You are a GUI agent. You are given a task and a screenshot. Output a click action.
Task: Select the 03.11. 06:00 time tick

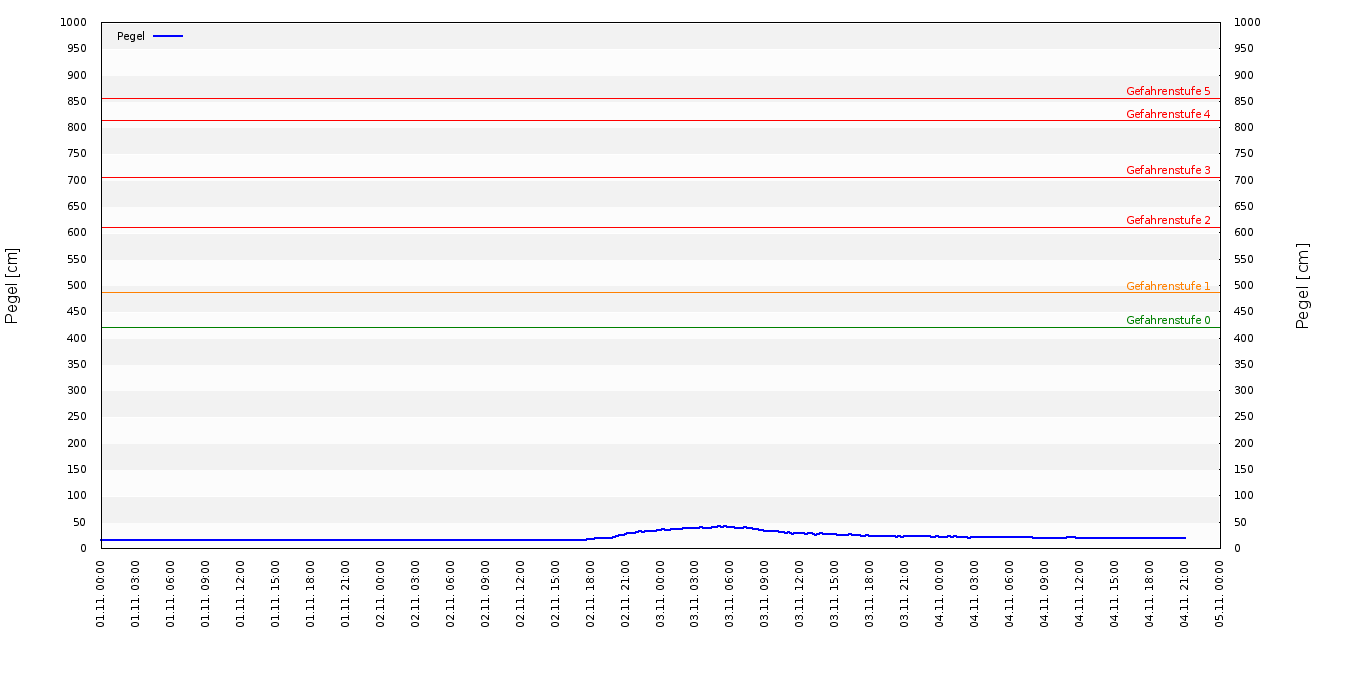pos(730,593)
